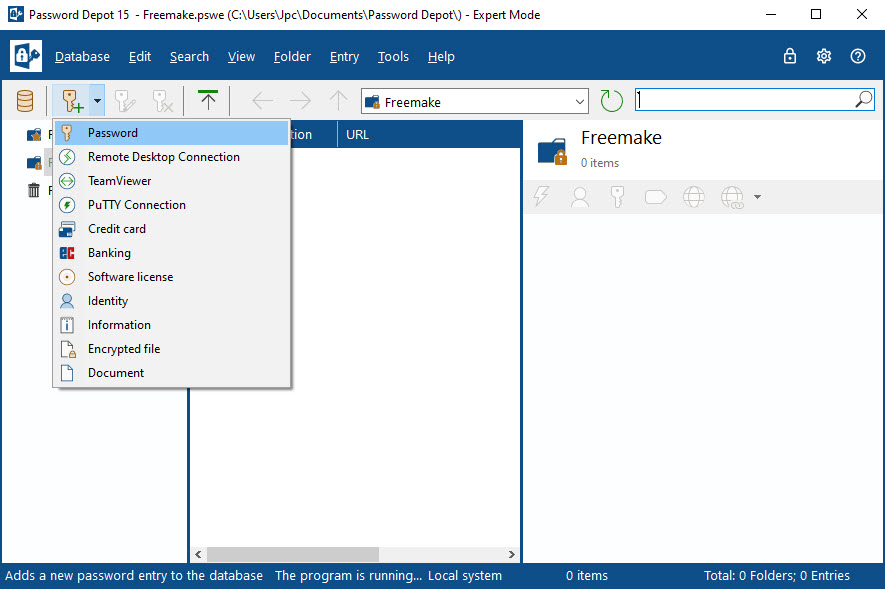The width and height of the screenshot is (885, 589).
Task: Click the copy password key icon in details pane
Action: 617,197
